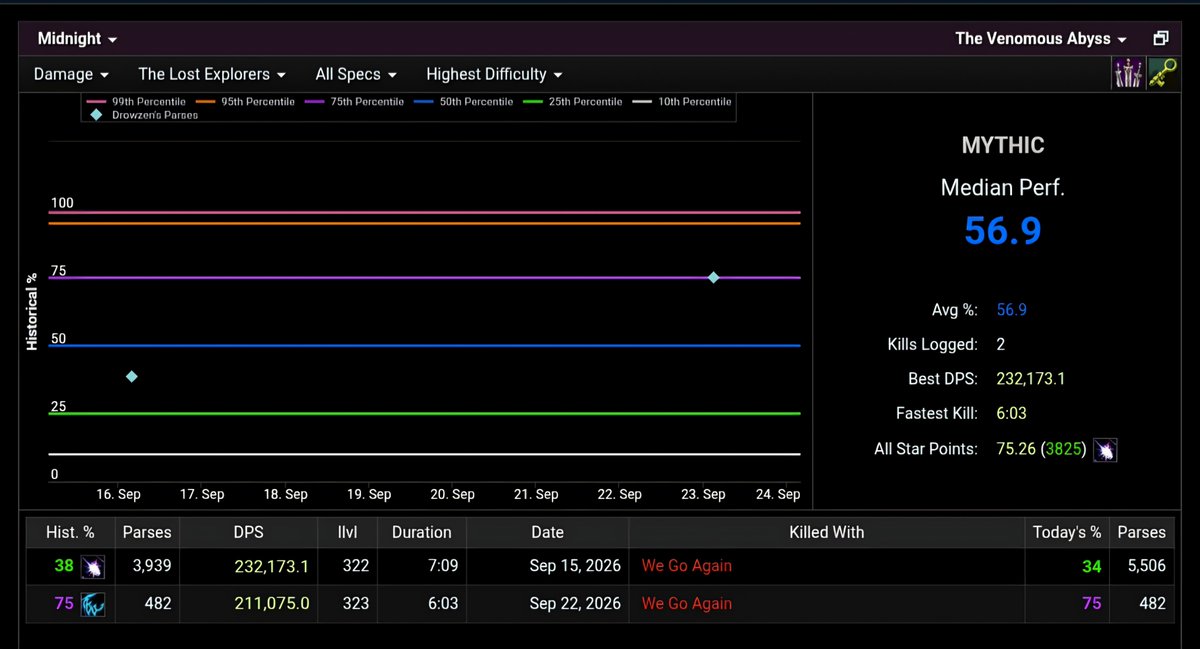Toggle the 10th Percentile legend series

pos(682,102)
